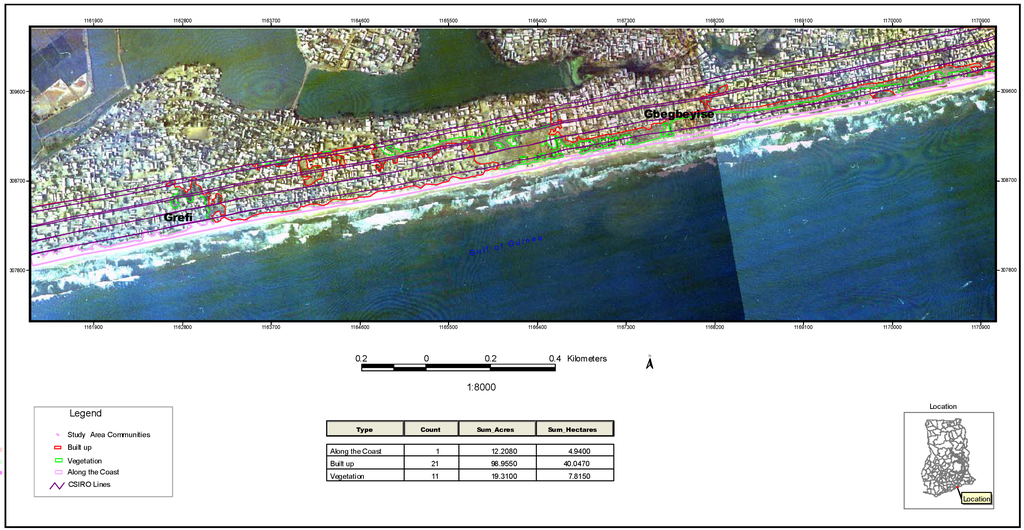Select 'Along the Coast' label in legend
Image resolution: width=1024 pixels, height=530 pixels.
click(x=93, y=471)
